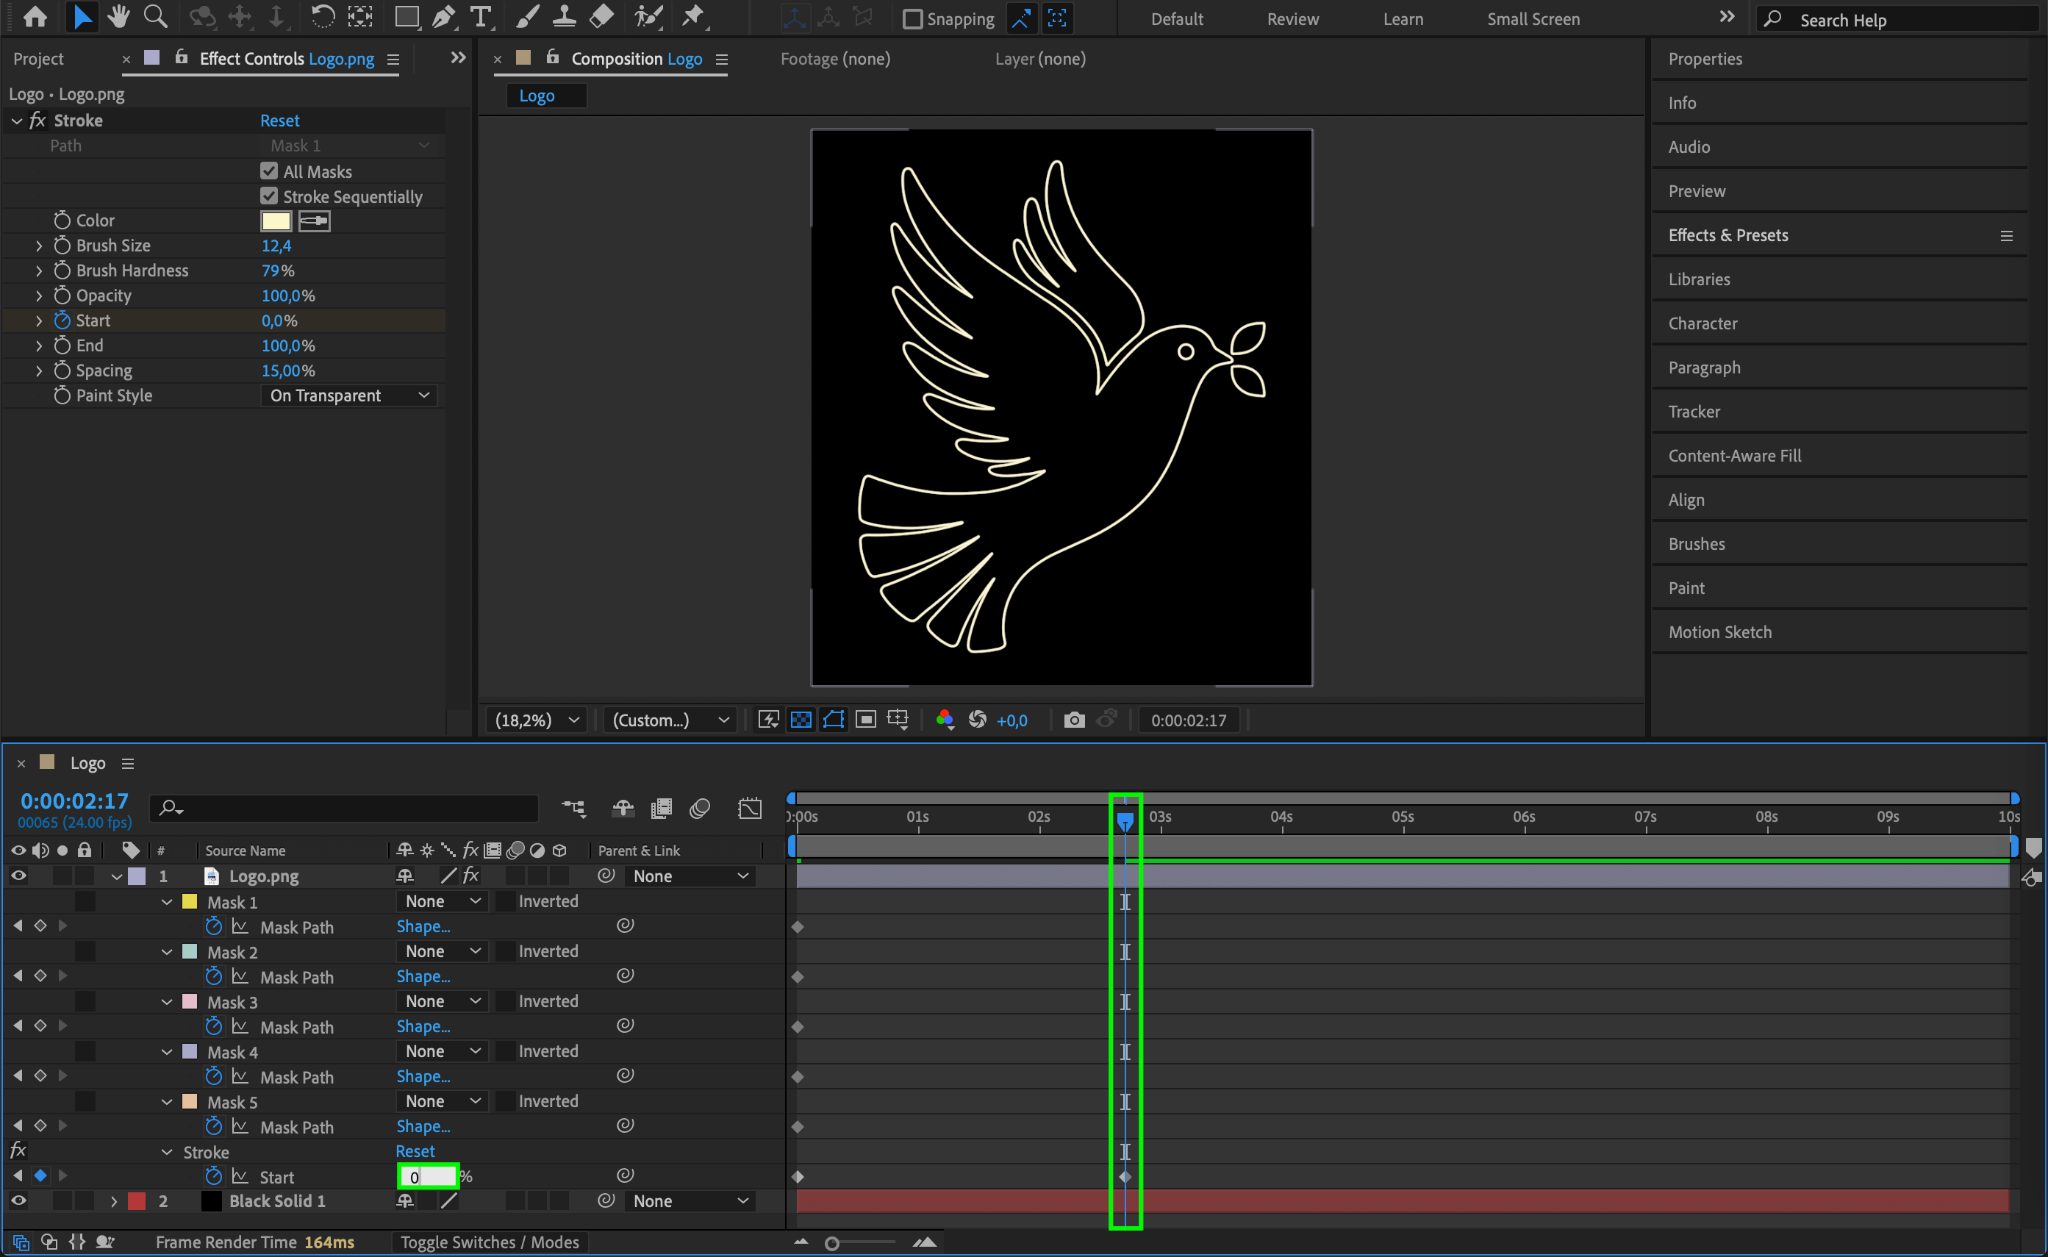2048x1257 pixels.
Task: Select the Zoom magnifier tool
Action: tap(155, 16)
